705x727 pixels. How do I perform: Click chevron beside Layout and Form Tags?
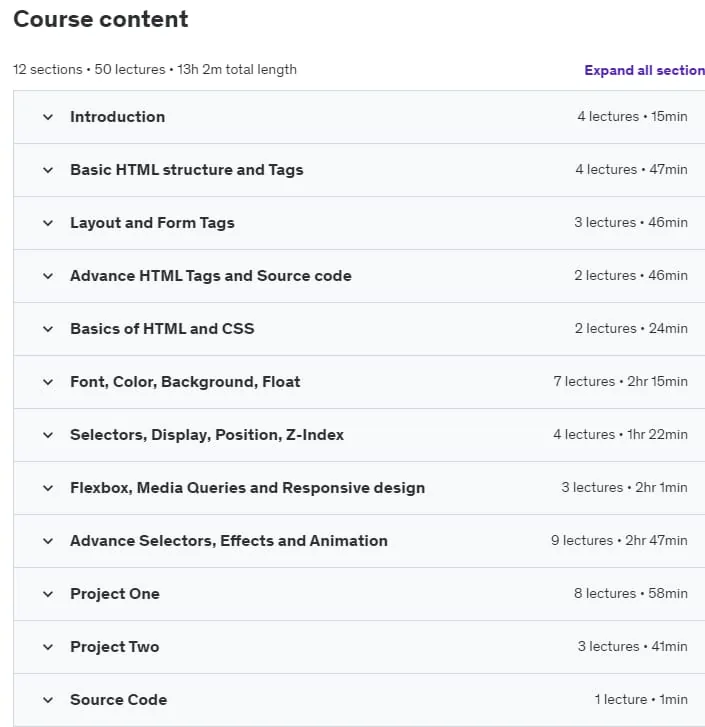(x=48, y=223)
